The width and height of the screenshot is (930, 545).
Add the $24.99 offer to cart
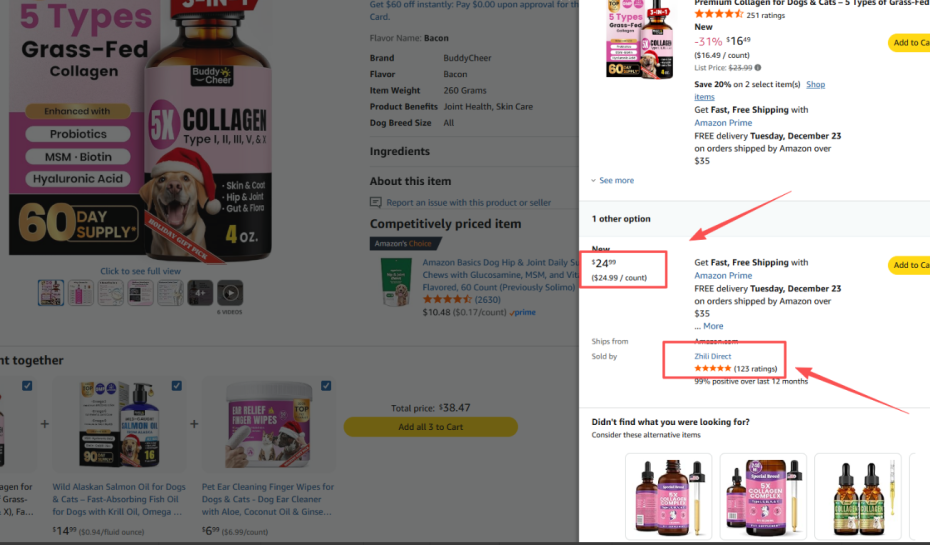pyautogui.click(x=909, y=265)
